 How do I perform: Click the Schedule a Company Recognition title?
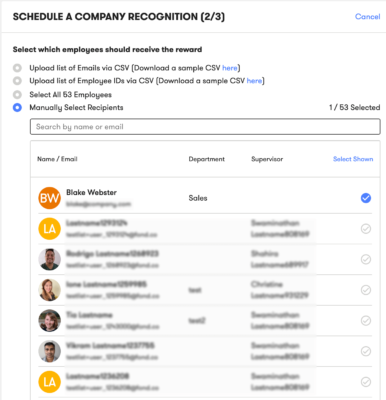coord(119,17)
